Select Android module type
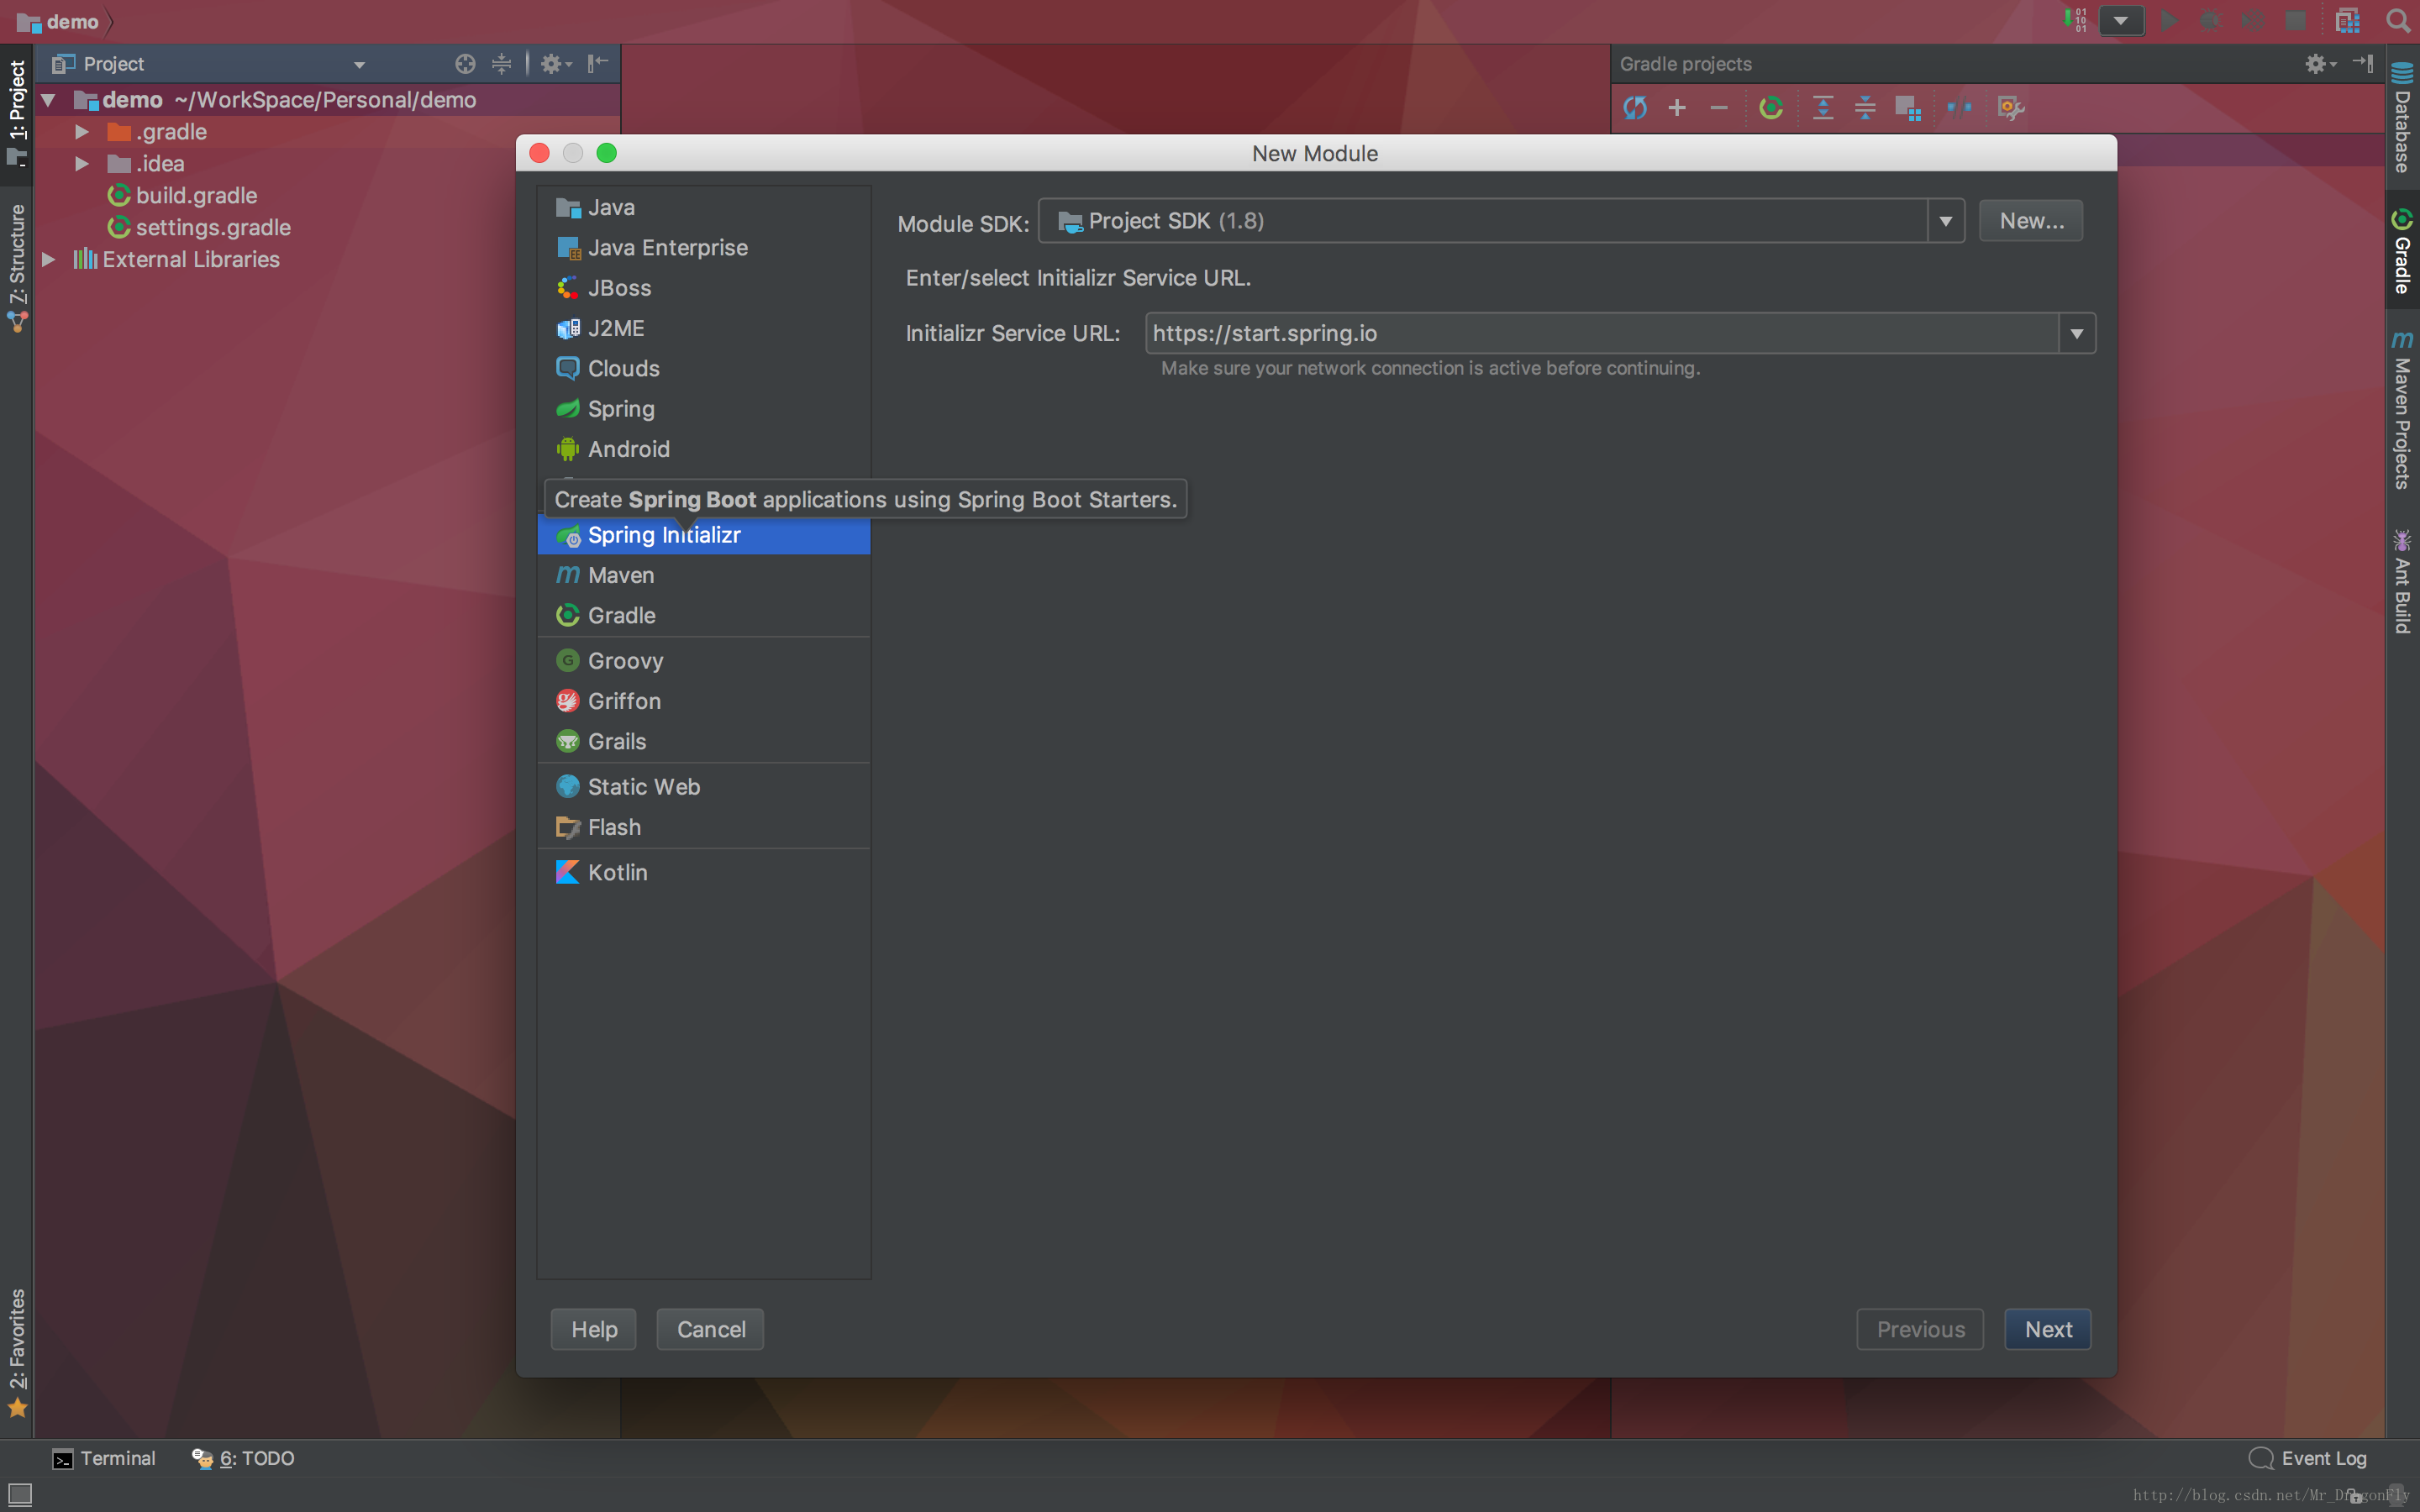 click(x=704, y=449)
